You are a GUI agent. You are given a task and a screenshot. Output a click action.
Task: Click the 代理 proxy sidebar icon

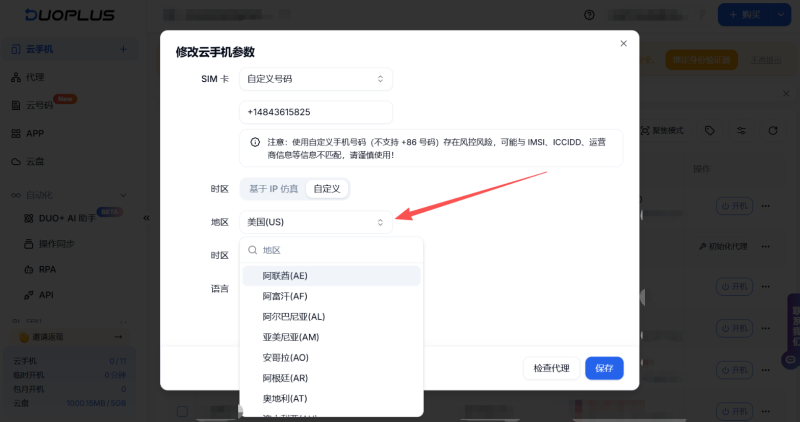click(x=17, y=77)
